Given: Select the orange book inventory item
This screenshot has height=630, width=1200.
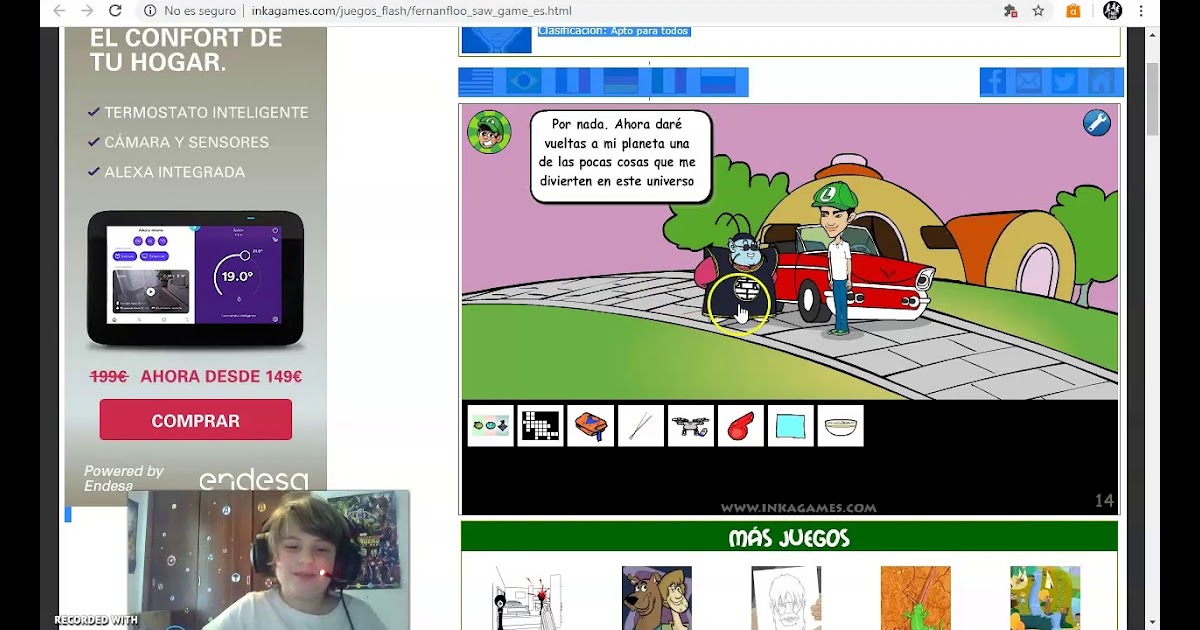Looking at the screenshot, I should point(591,426).
